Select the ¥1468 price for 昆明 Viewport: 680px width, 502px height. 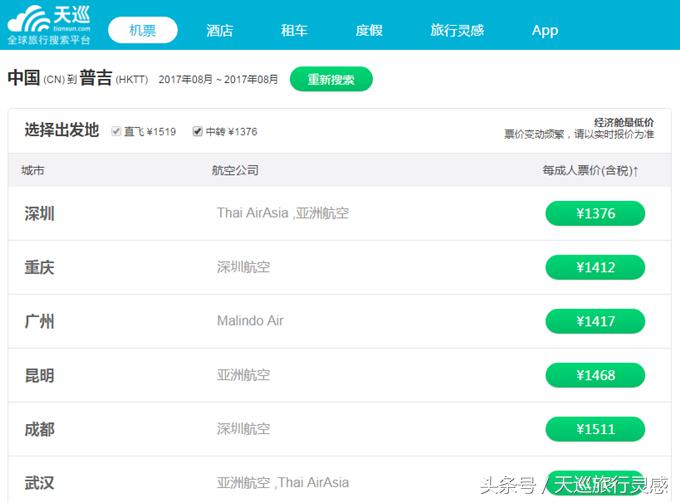coord(595,375)
